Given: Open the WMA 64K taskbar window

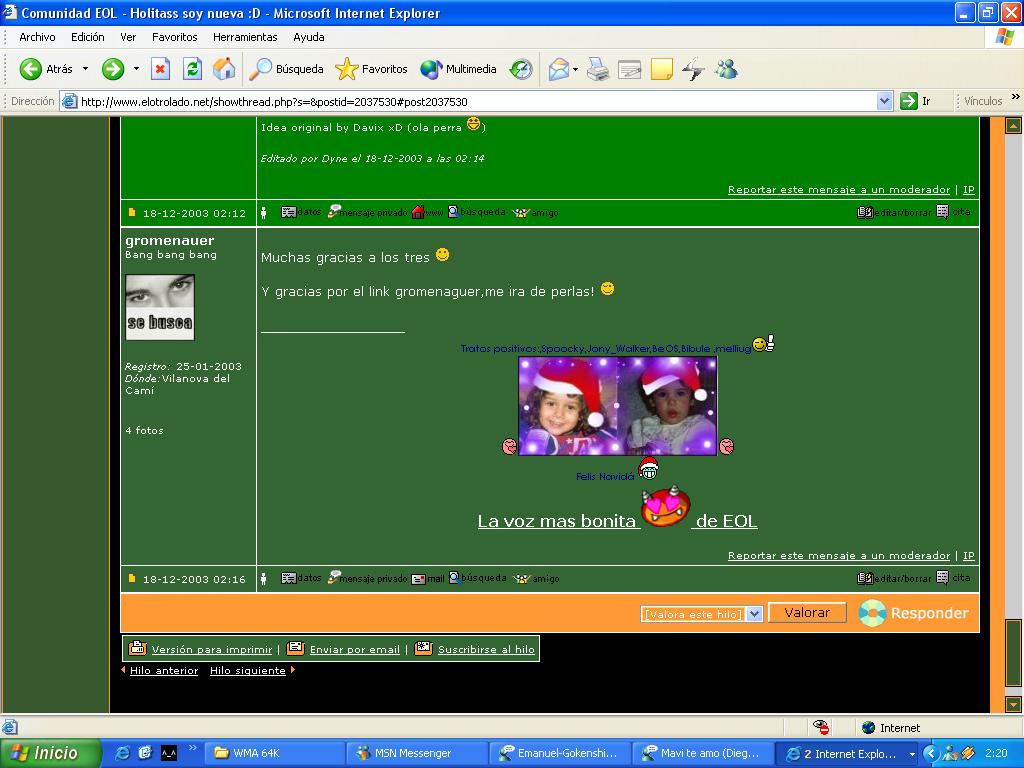Looking at the screenshot, I should [x=274, y=753].
